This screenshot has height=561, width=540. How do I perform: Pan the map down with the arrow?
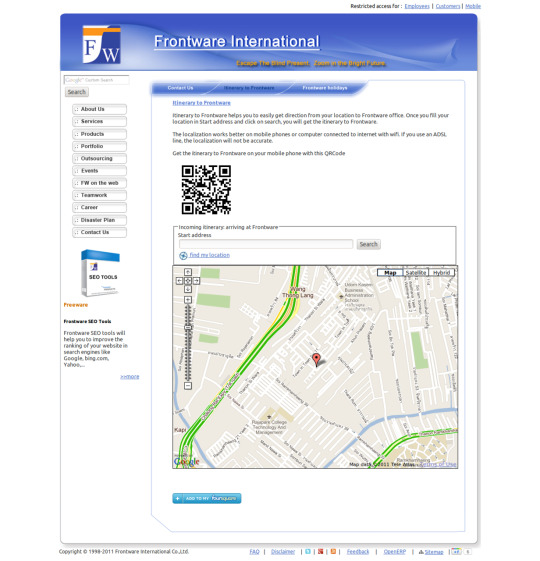[x=188, y=289]
